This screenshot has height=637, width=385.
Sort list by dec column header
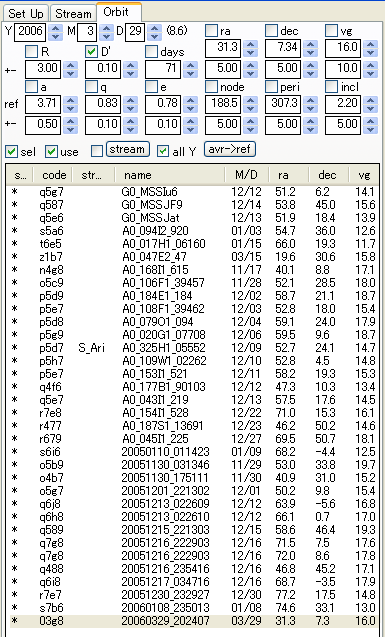click(329, 175)
